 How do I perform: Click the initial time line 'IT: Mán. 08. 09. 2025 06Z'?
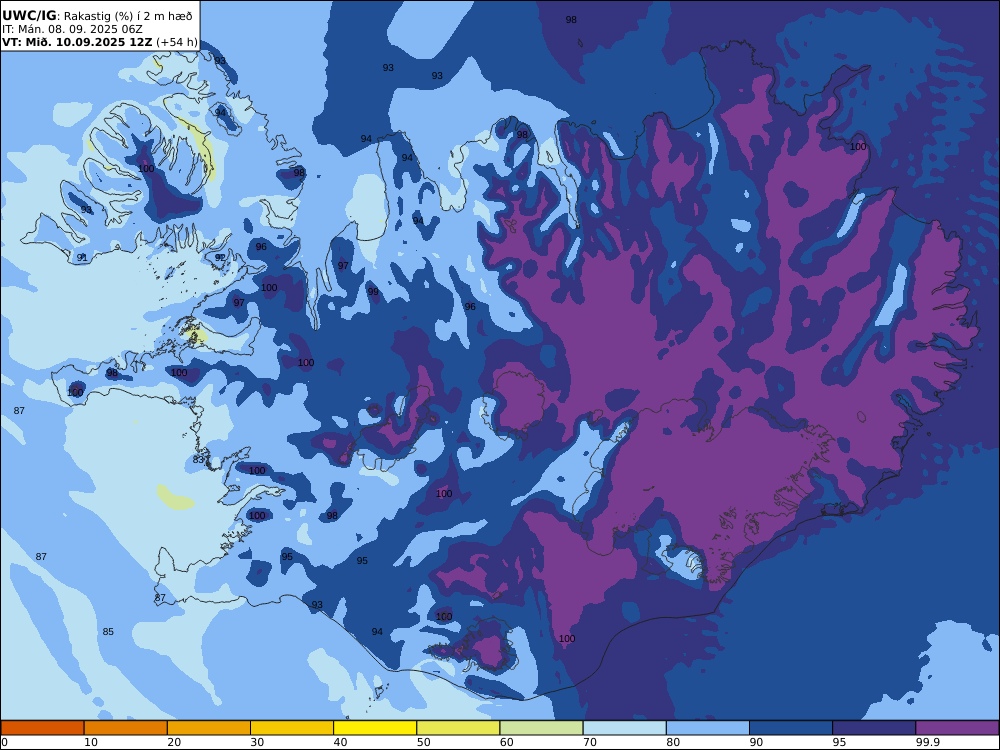[x=72, y=29]
